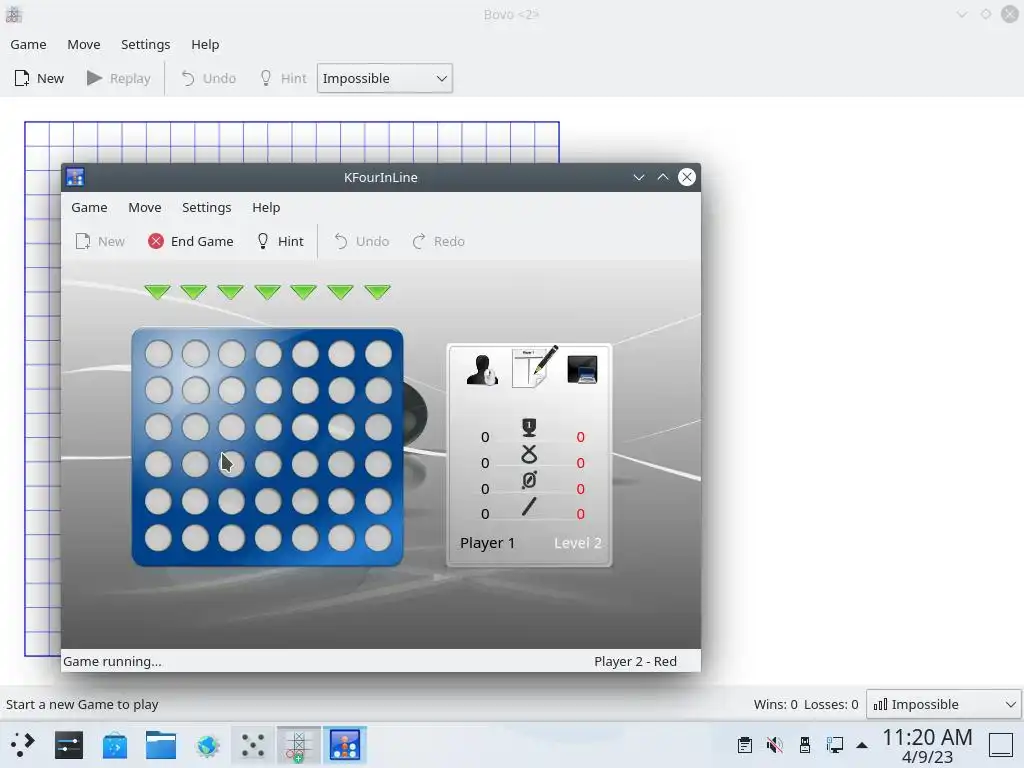Click 'Losses: 0' in Bovo status bar
The height and width of the screenshot is (768, 1024).
tap(831, 704)
